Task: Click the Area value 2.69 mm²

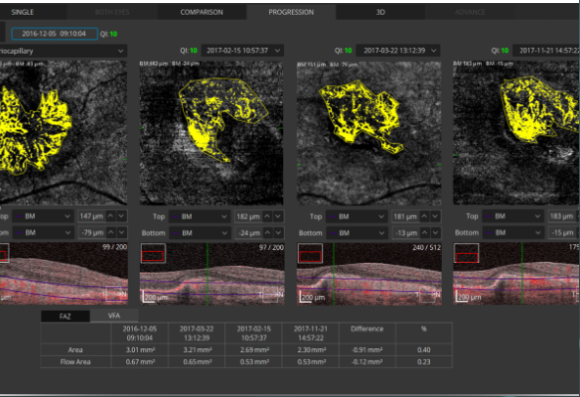Action: coord(254,350)
